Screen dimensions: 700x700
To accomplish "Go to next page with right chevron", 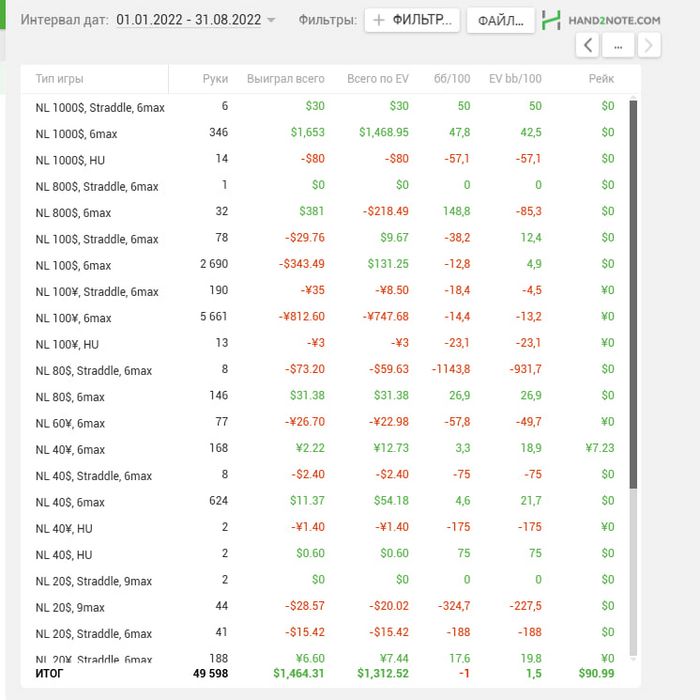I will point(649,45).
